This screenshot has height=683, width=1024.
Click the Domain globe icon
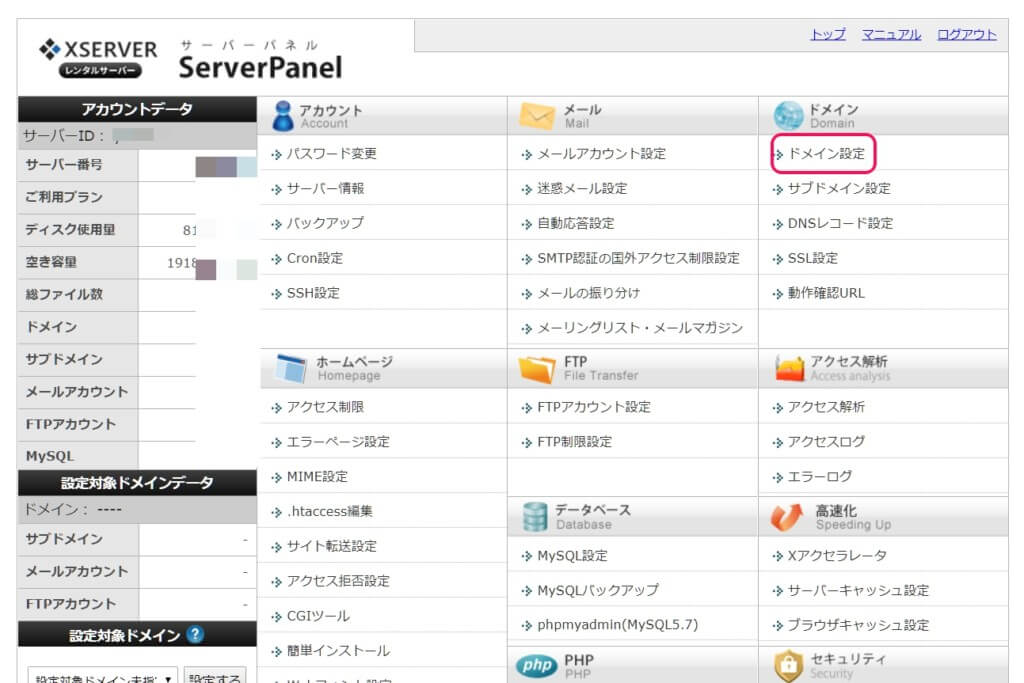pos(788,116)
